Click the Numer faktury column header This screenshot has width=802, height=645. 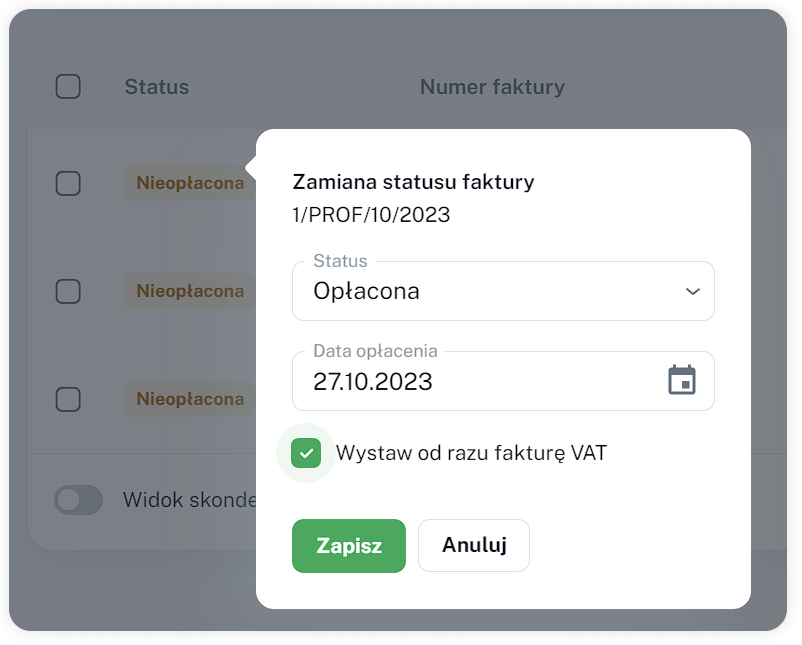pos(492,87)
